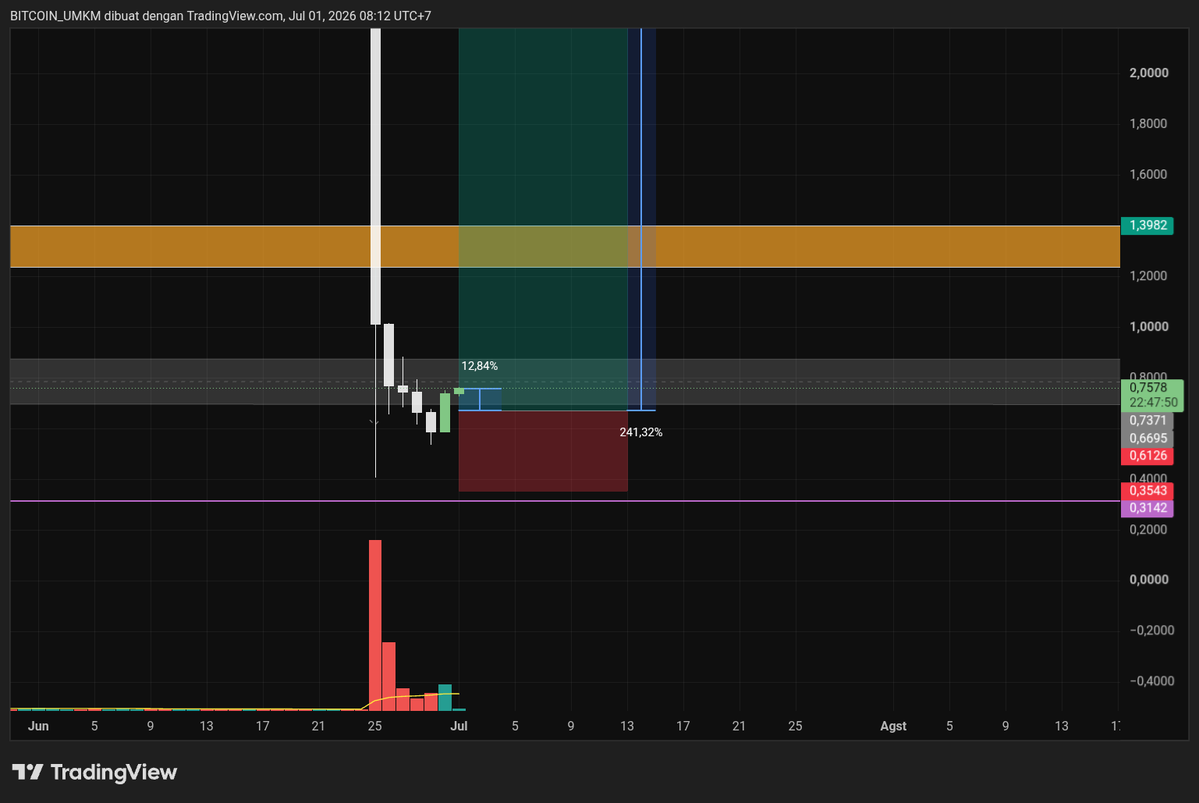Click the 17 date label in July
The width and height of the screenshot is (1199, 803).
683,726
